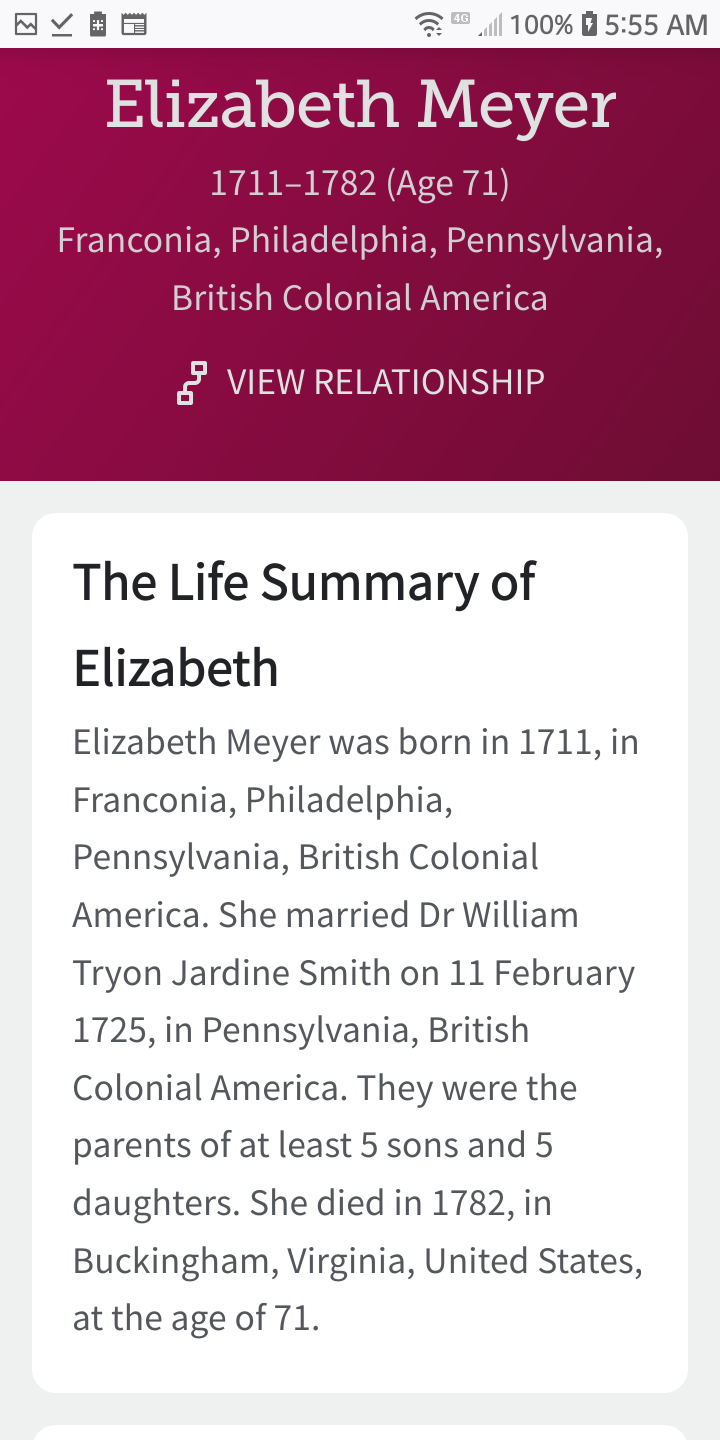Open the picture notification icon in status bar
720x1440 pixels.
coord(26,24)
